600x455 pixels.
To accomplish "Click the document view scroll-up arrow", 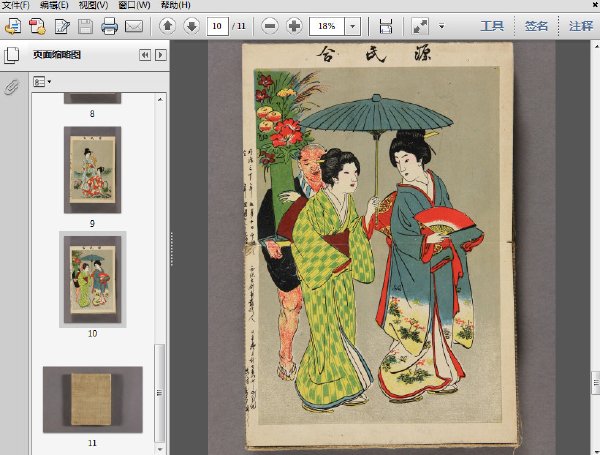I will 596,46.
